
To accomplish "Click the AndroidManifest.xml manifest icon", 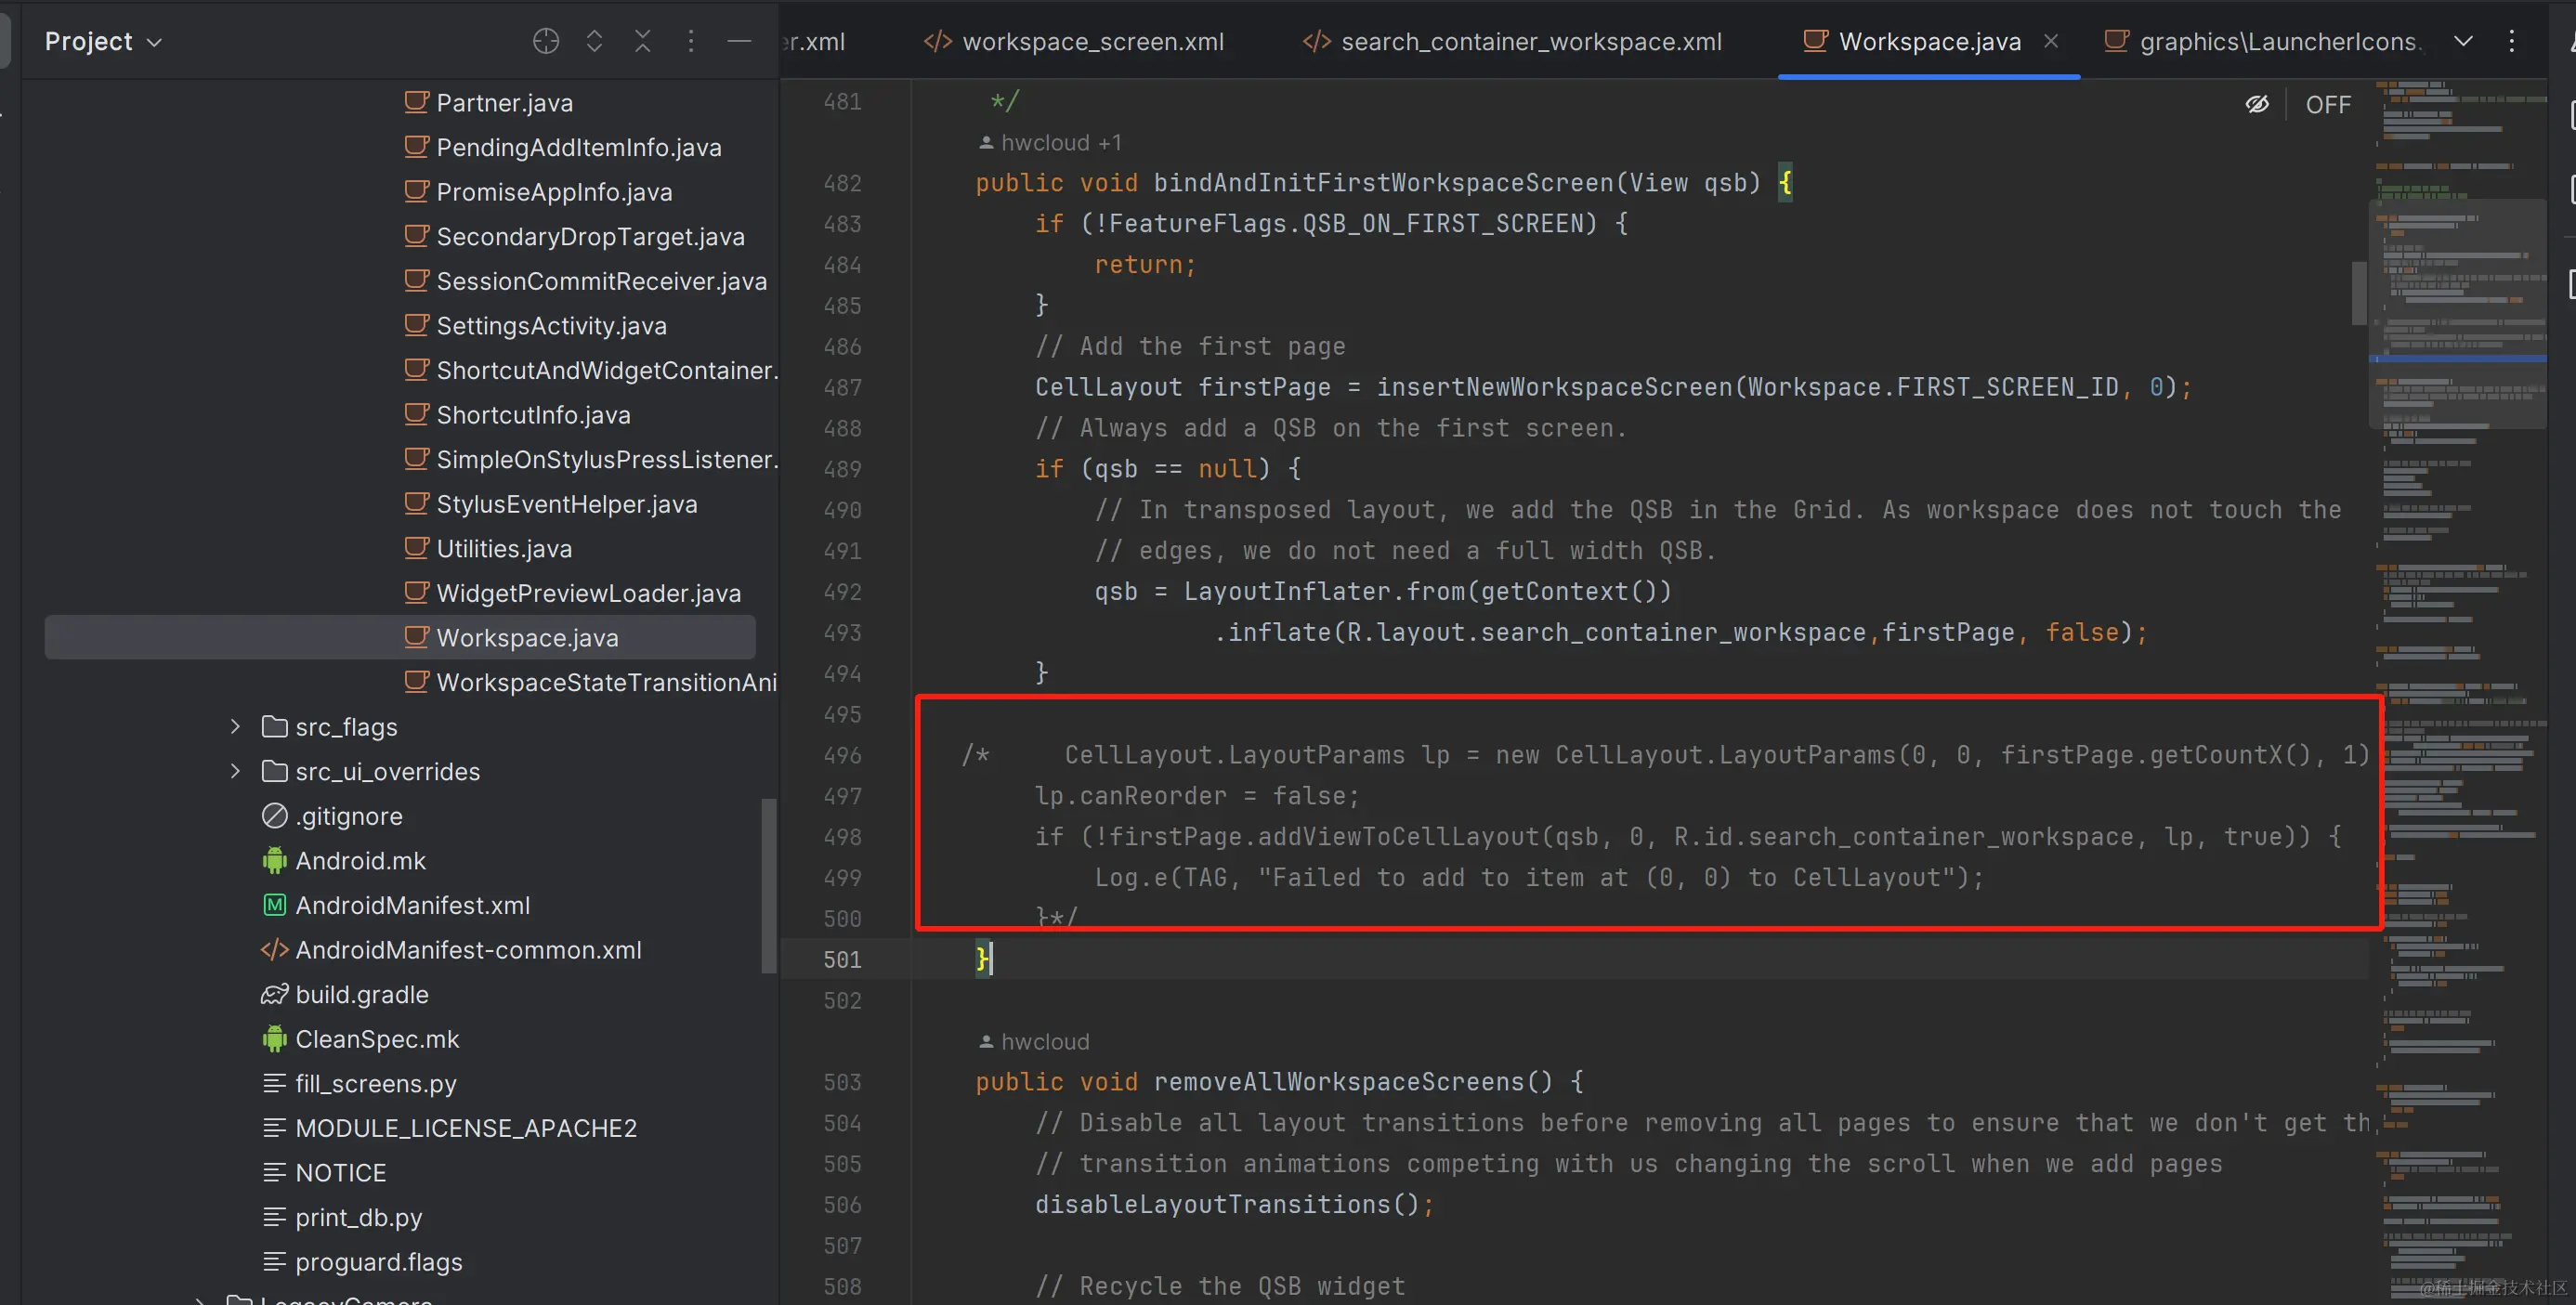I will point(274,905).
